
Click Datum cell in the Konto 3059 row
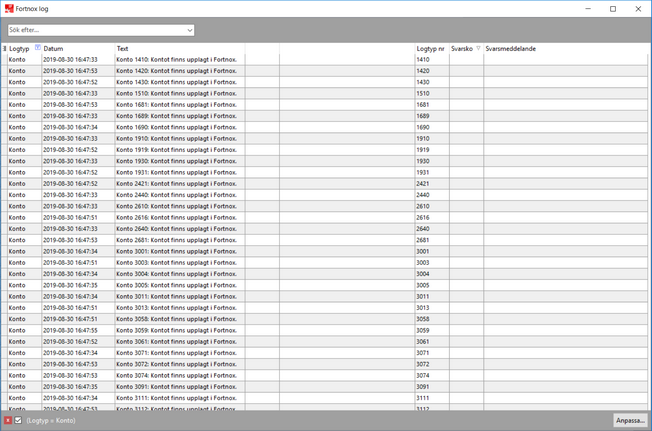tap(78, 330)
